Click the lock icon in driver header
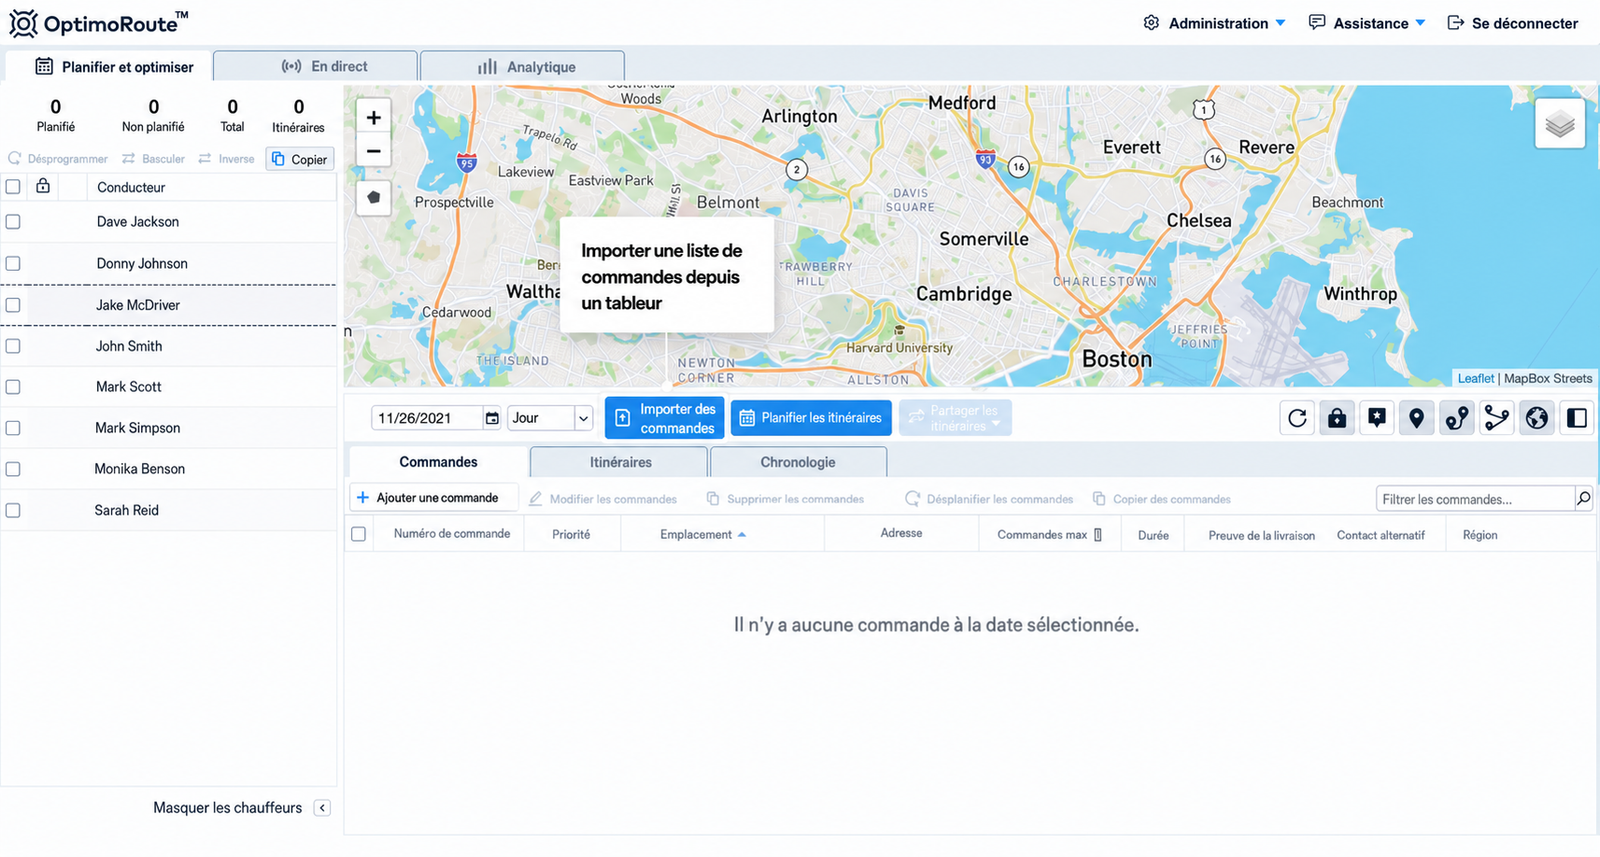 pos(43,186)
